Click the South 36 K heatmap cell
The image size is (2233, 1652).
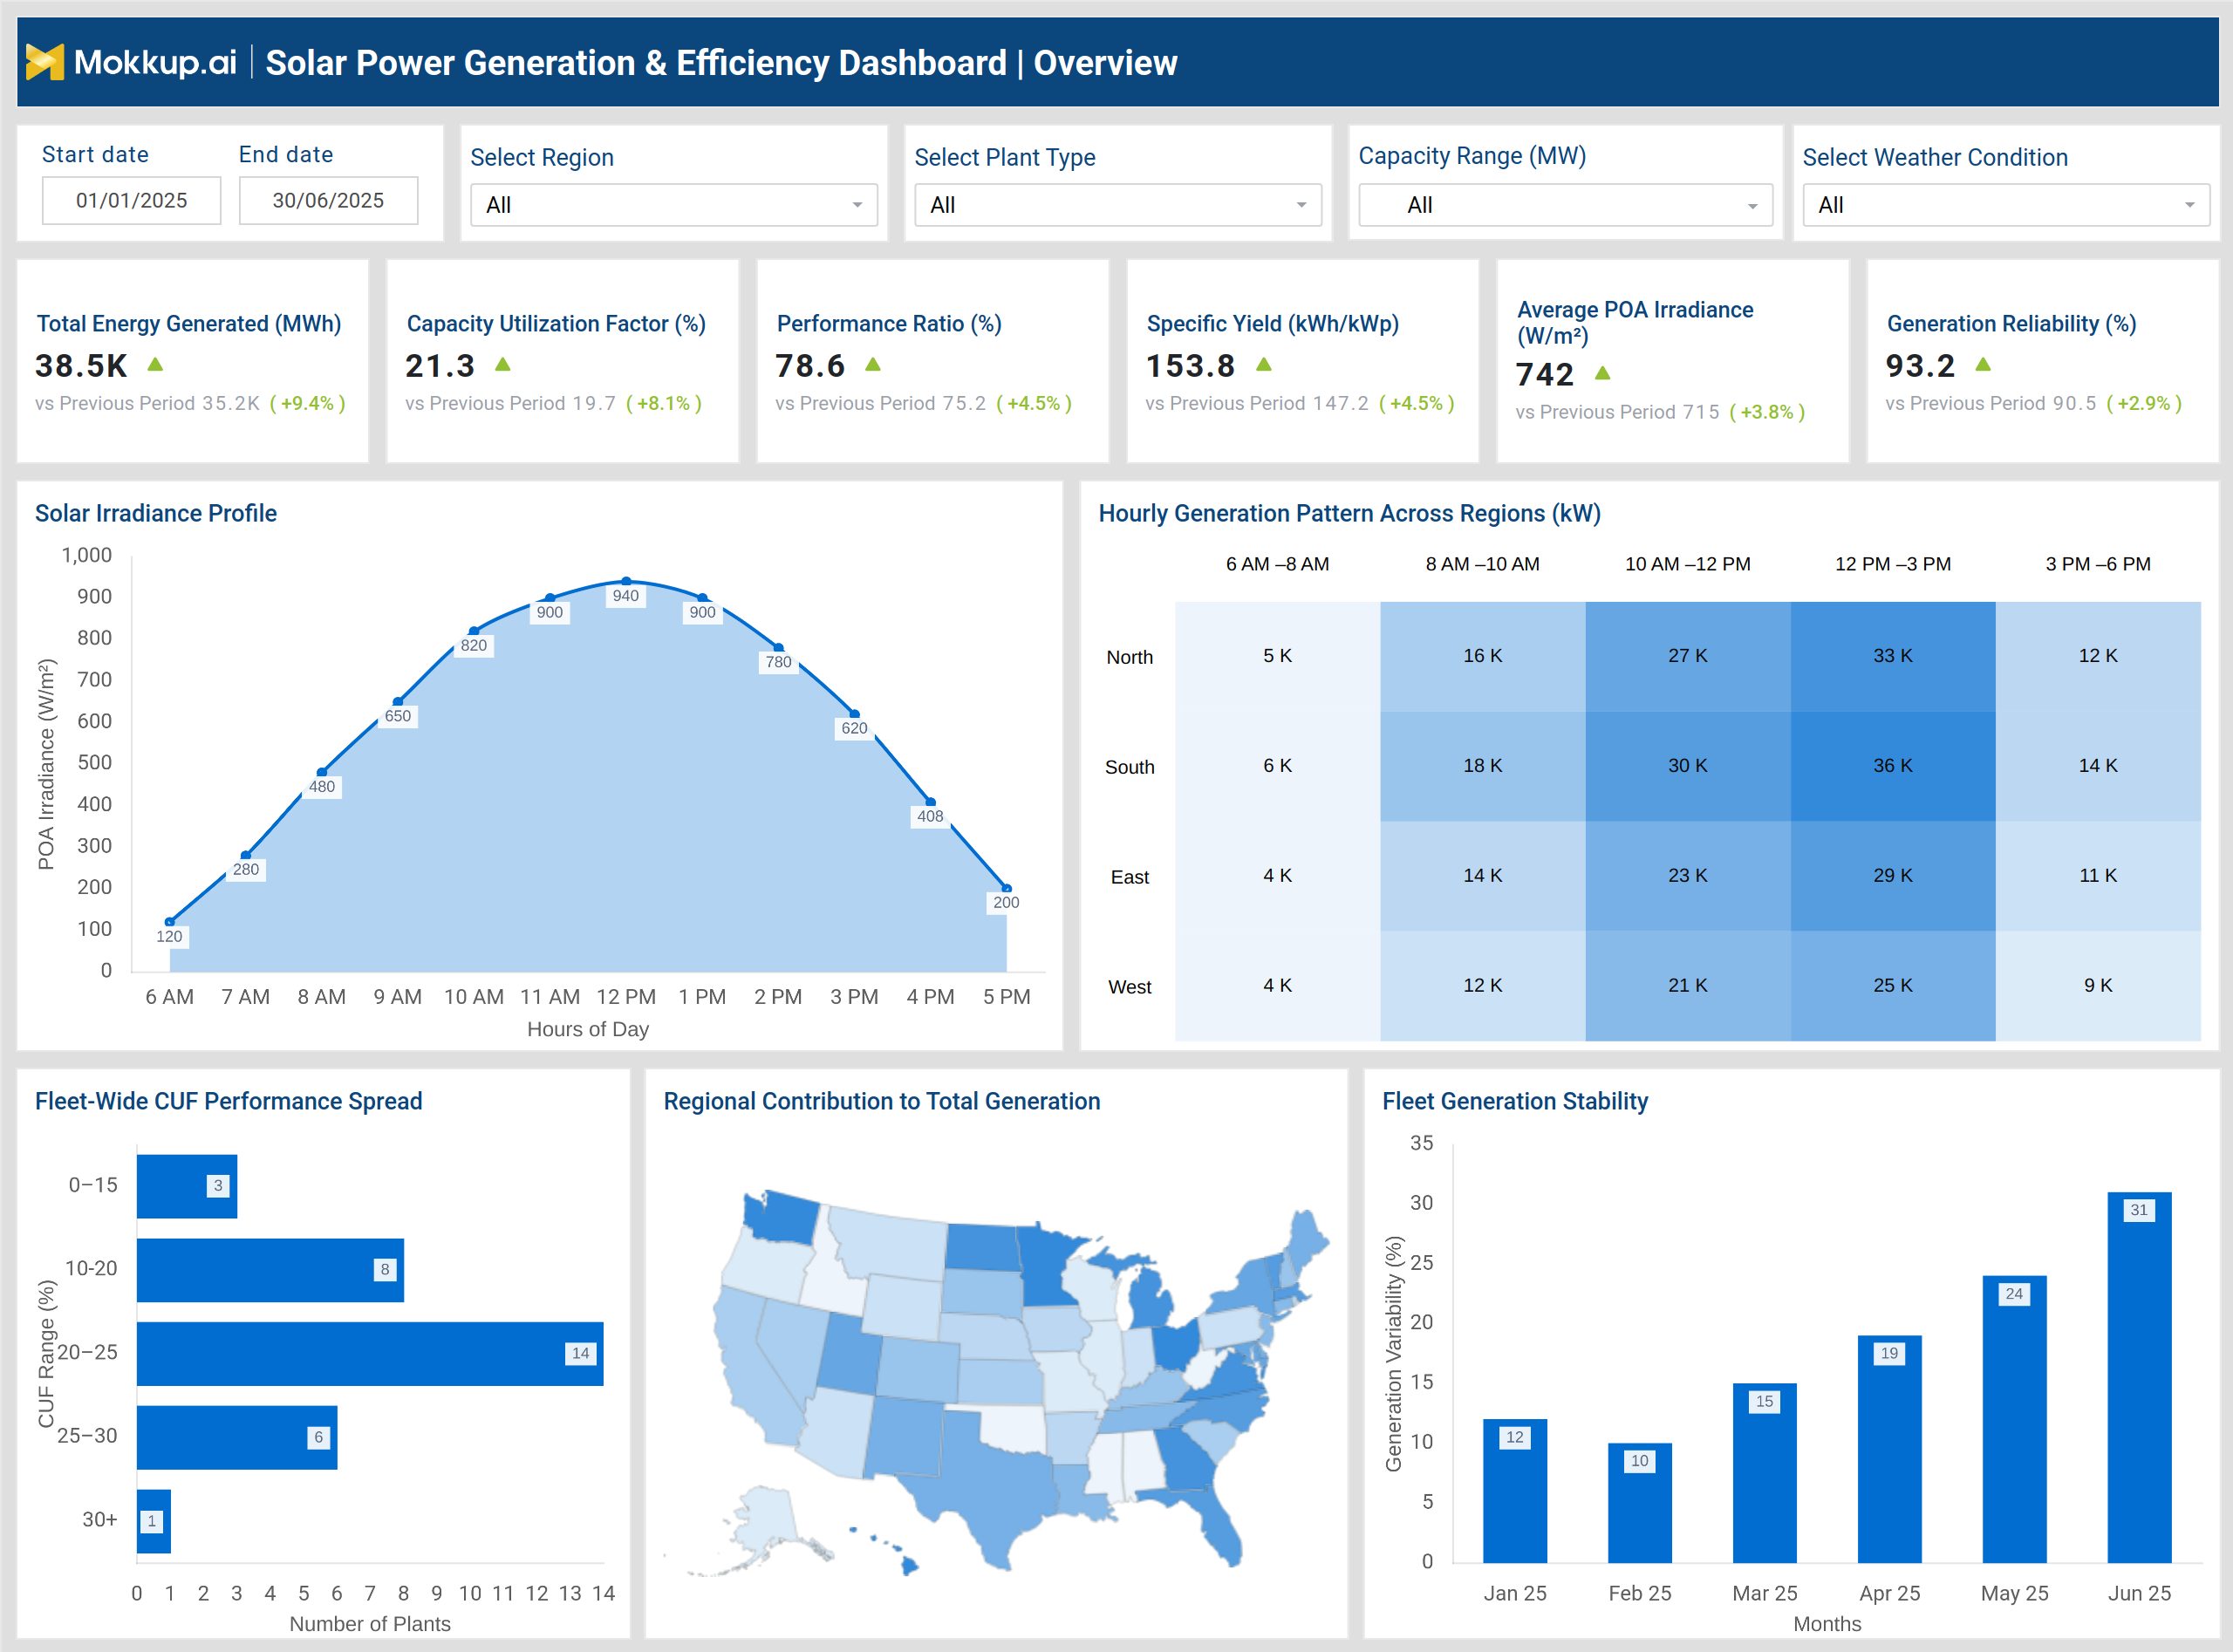[x=1892, y=766]
